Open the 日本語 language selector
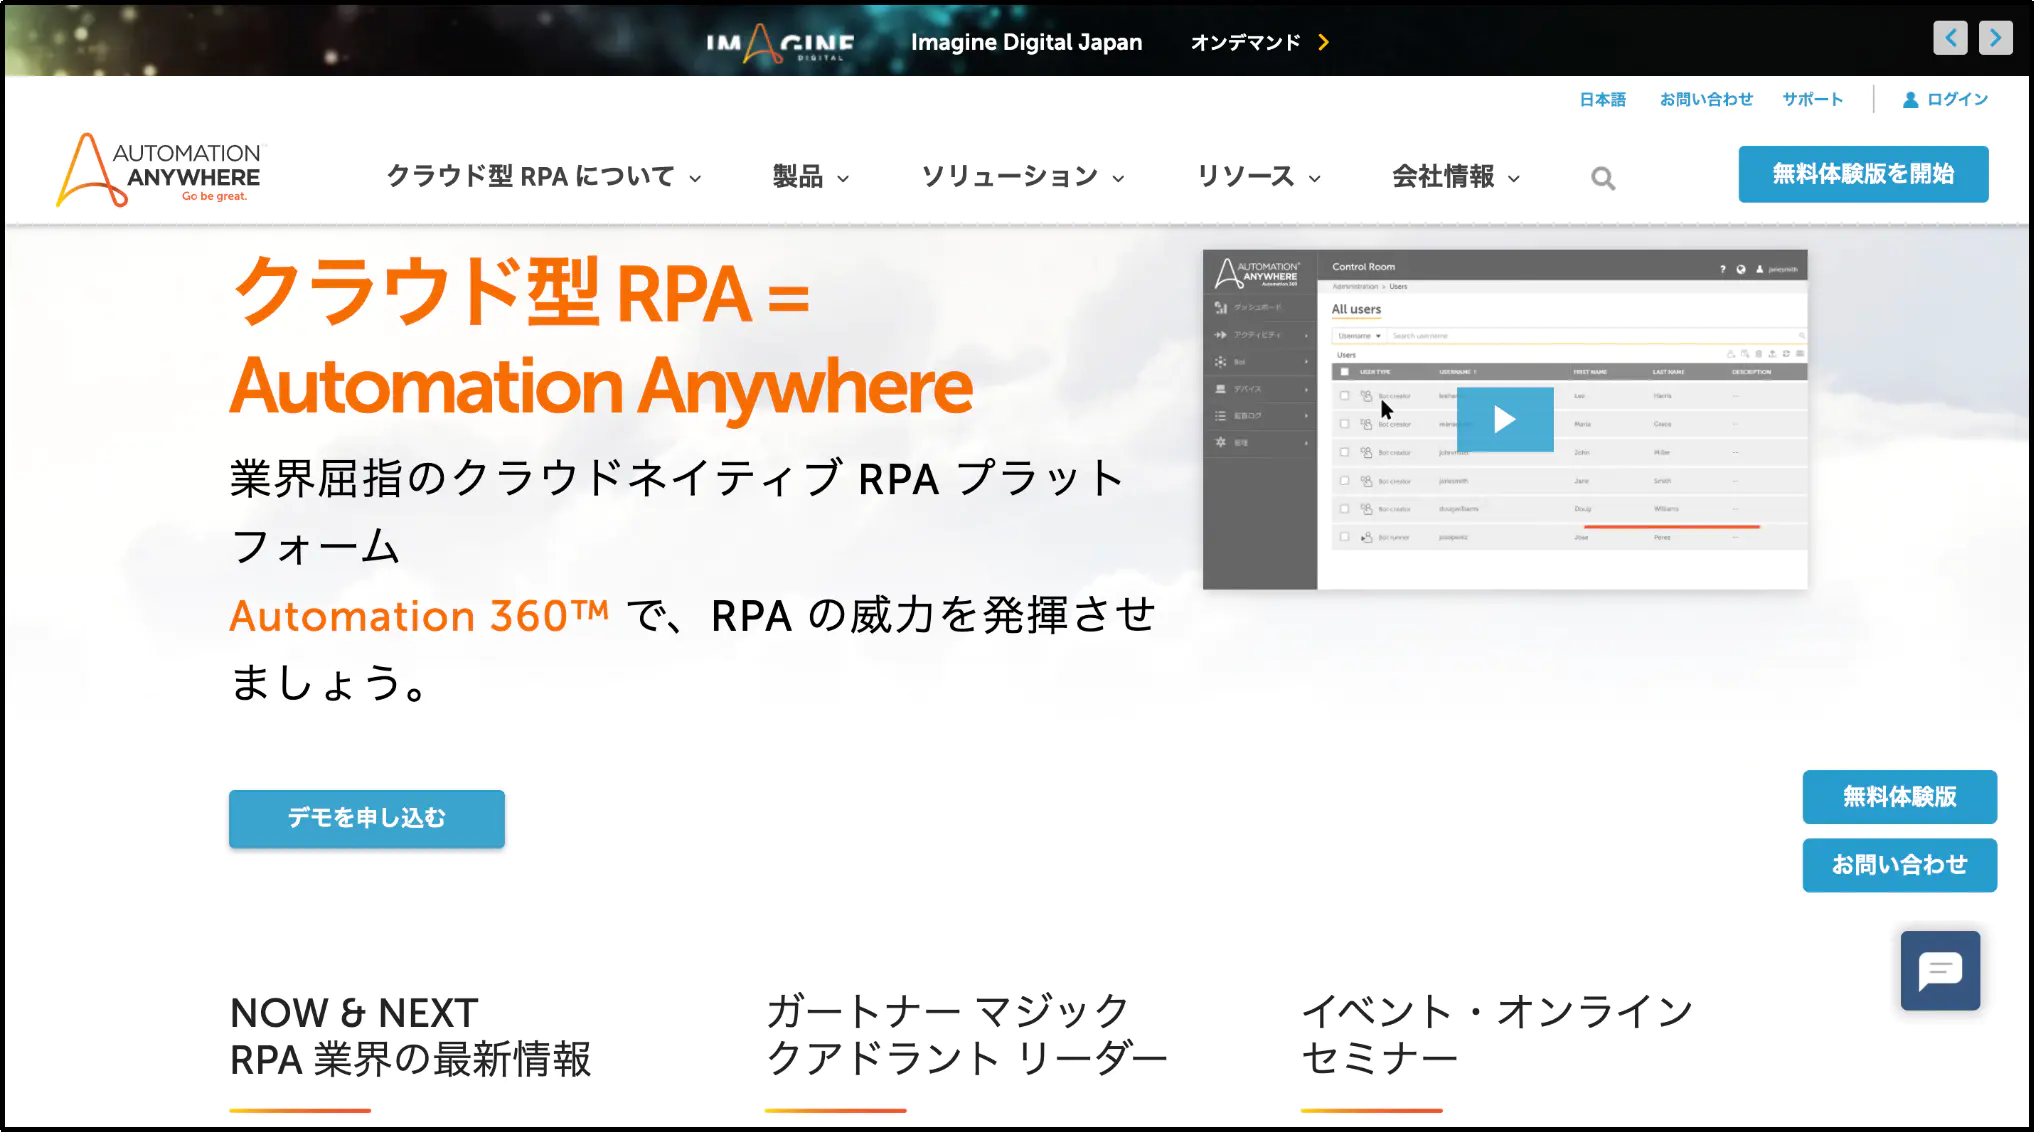Image resolution: width=2034 pixels, height=1132 pixels. (1602, 99)
